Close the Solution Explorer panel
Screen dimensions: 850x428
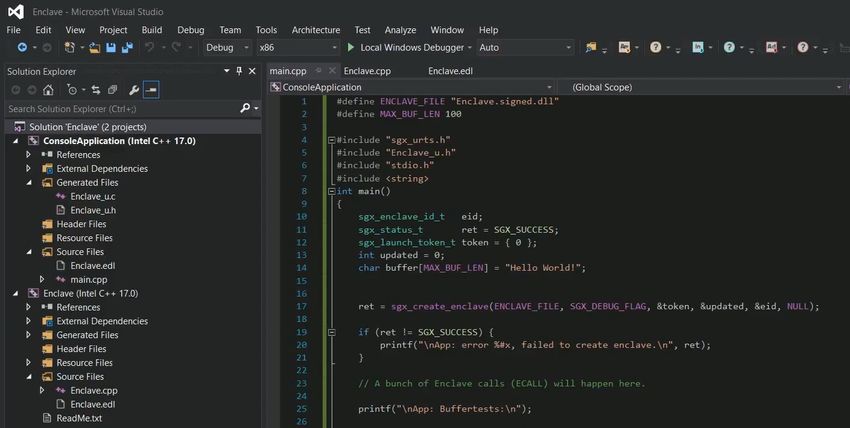[252, 71]
